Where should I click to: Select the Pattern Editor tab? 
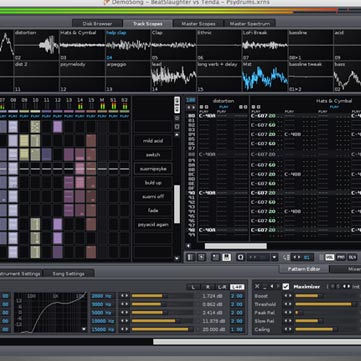pos(304,269)
